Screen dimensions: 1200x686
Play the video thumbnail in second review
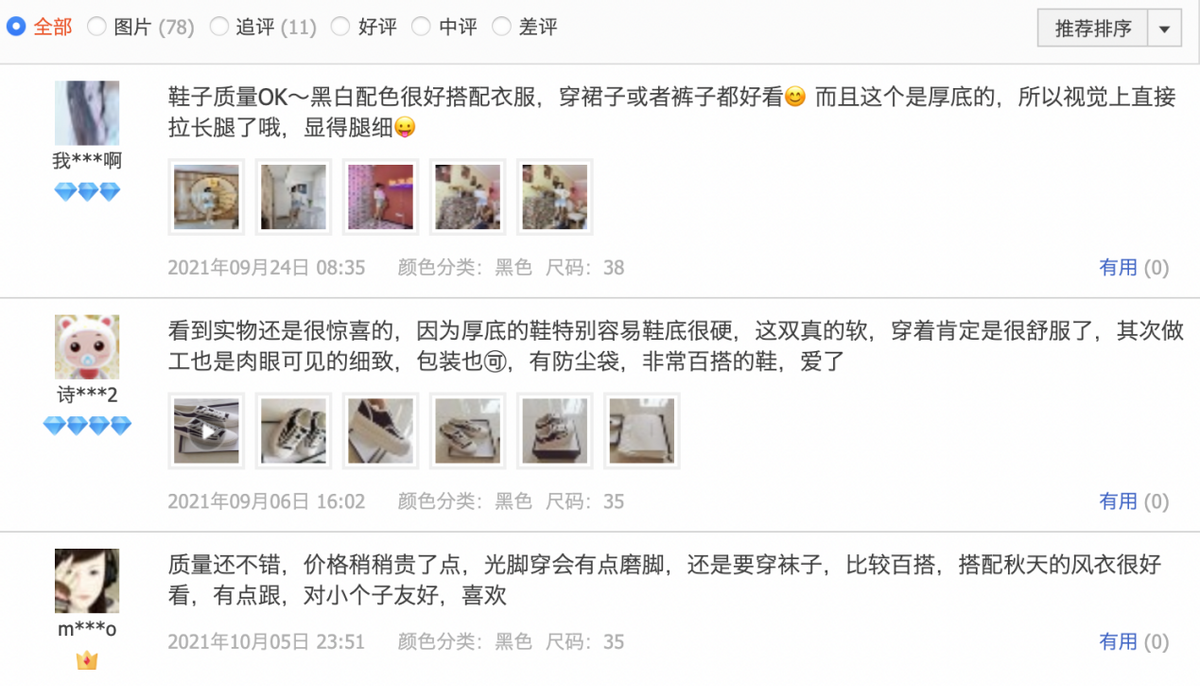pos(207,431)
